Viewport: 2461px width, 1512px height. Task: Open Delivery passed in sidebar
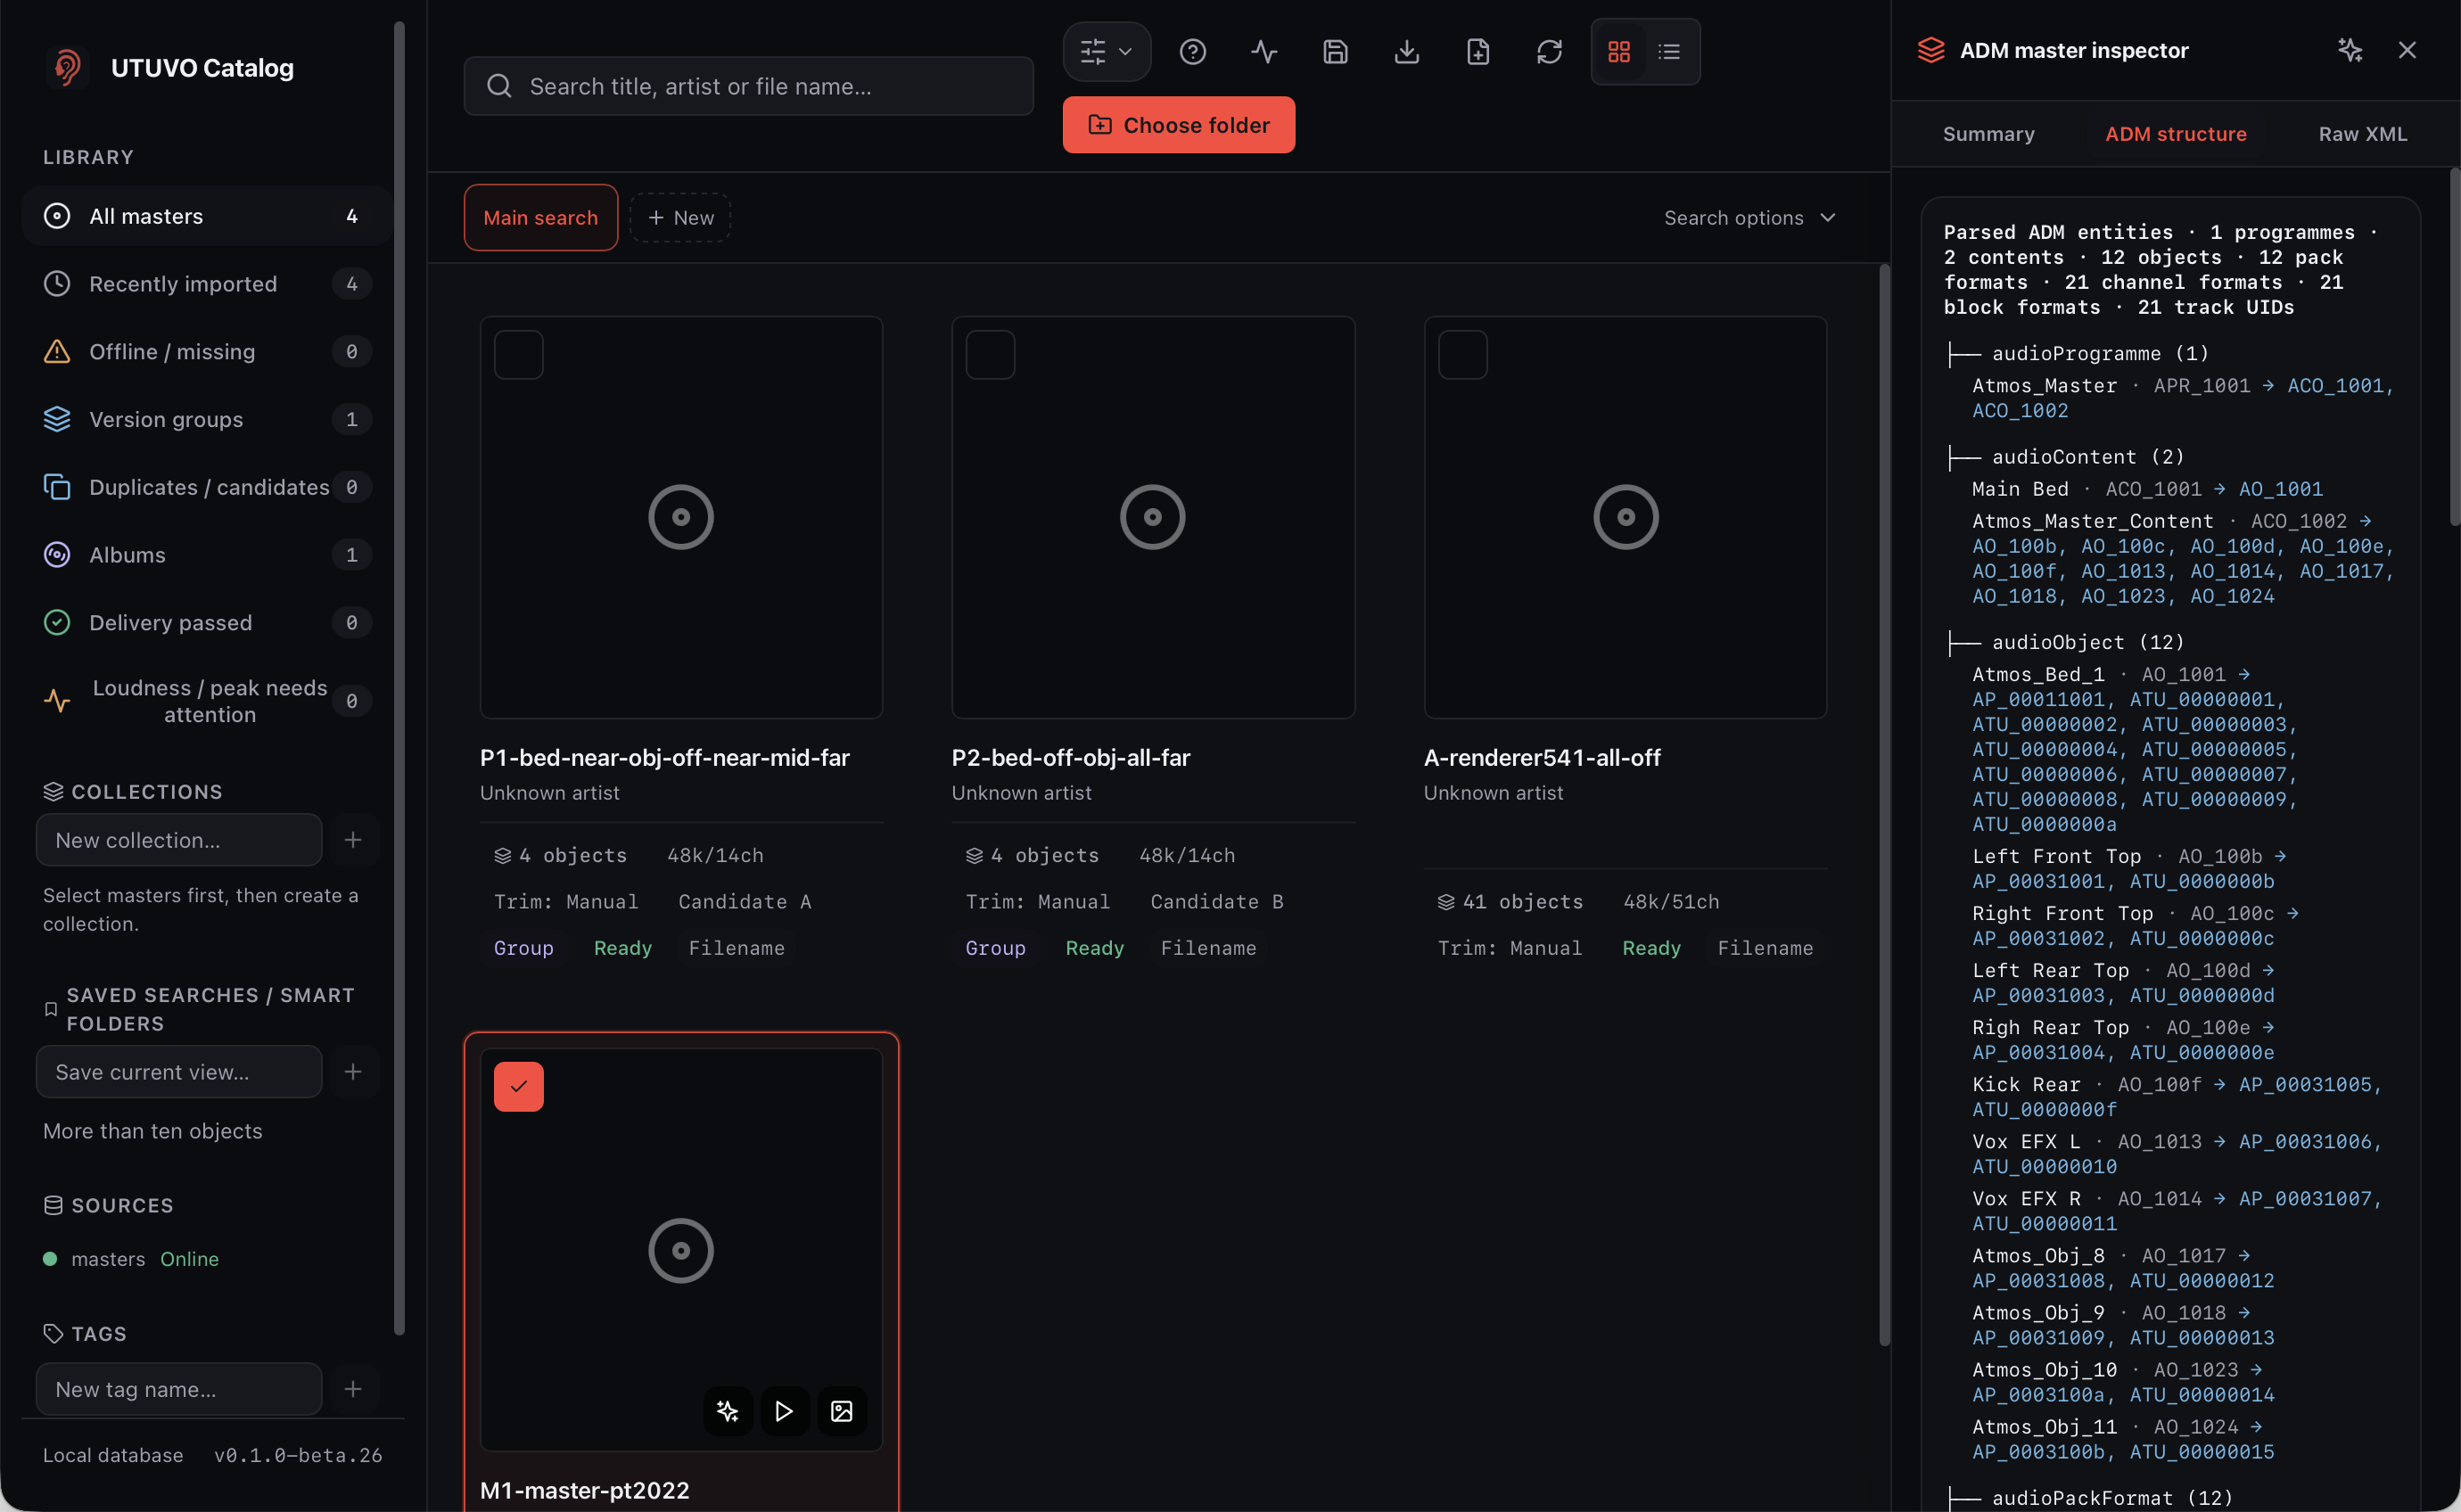[x=207, y=623]
